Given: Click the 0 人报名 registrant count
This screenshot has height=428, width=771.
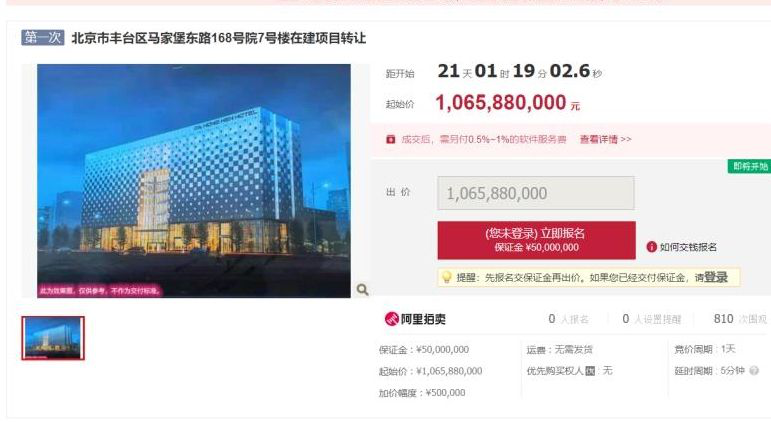Looking at the screenshot, I should pyautogui.click(x=568, y=319).
